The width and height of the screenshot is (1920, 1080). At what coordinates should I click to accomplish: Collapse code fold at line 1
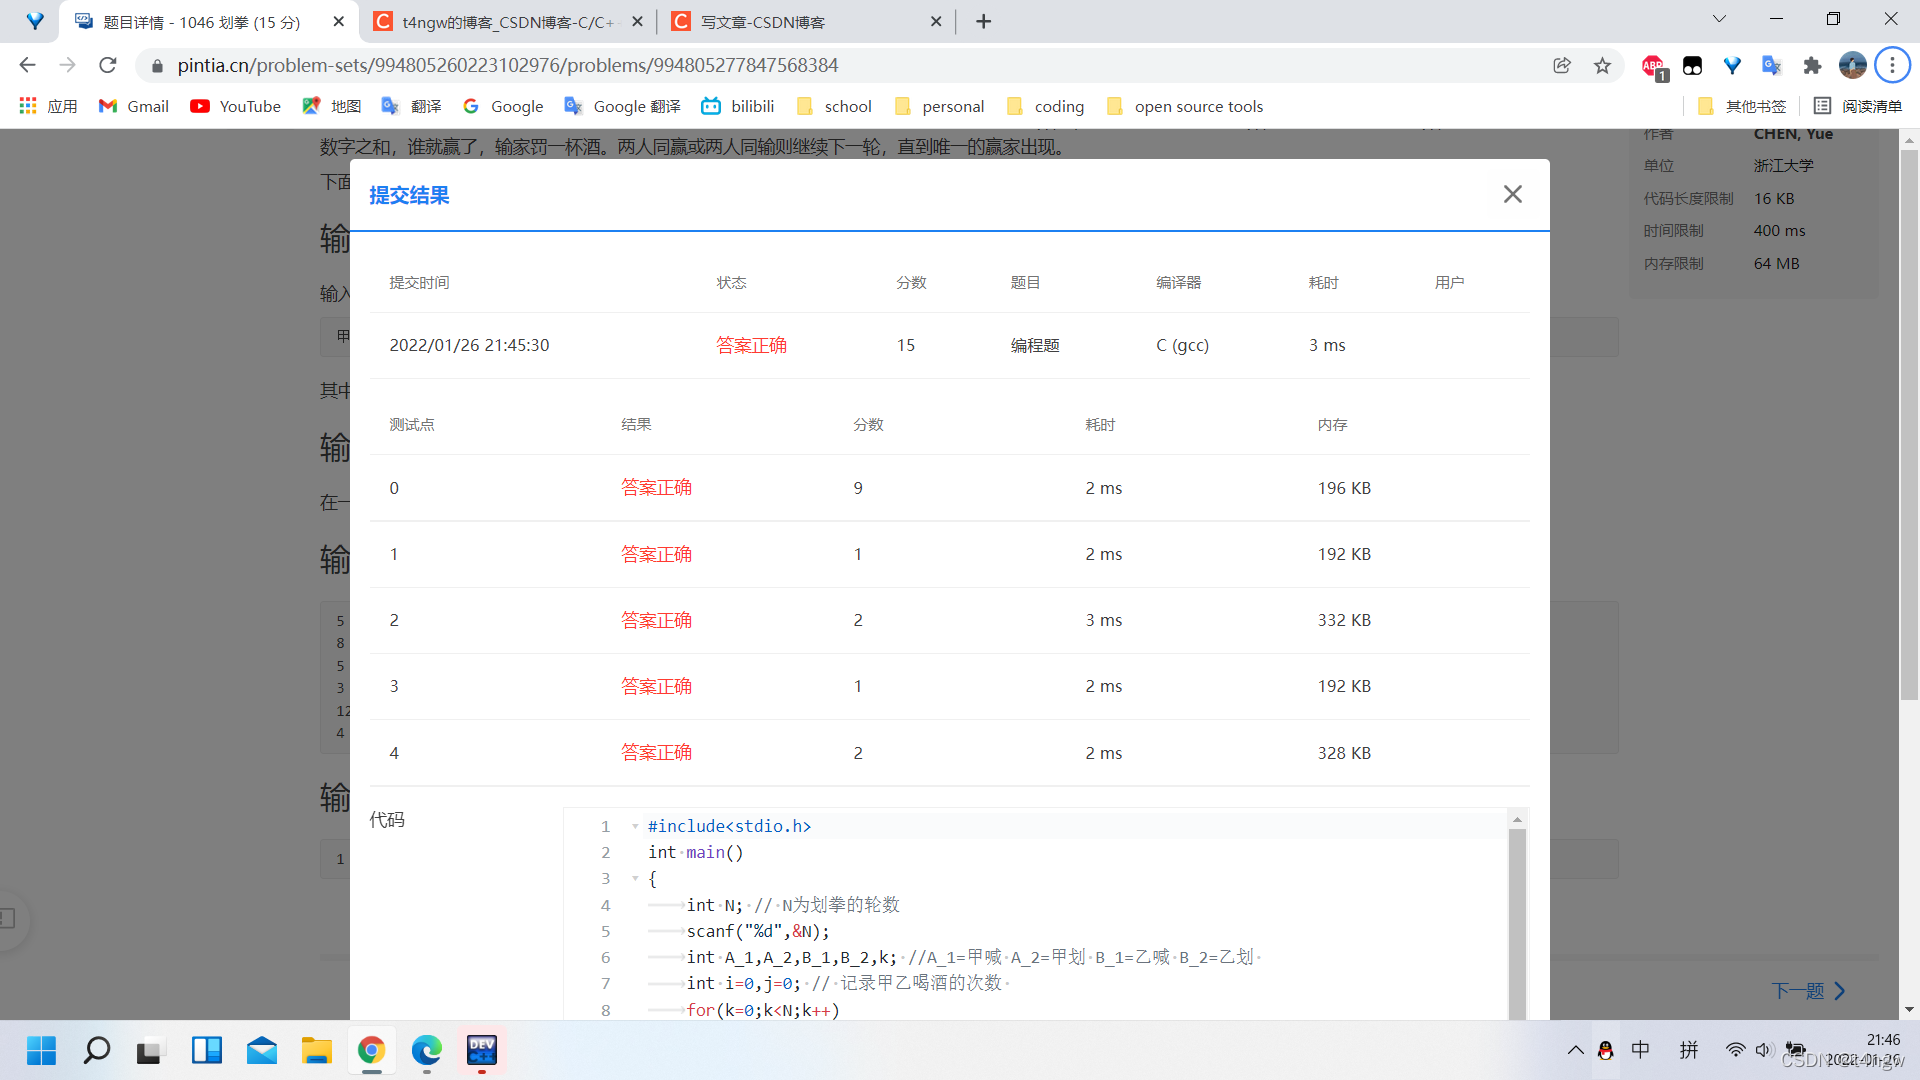(x=635, y=826)
